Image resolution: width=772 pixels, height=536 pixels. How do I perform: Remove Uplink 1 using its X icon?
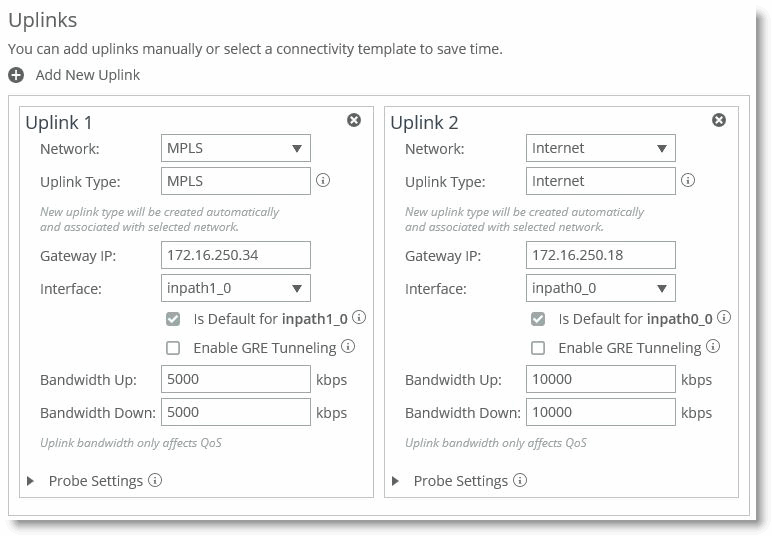click(354, 120)
